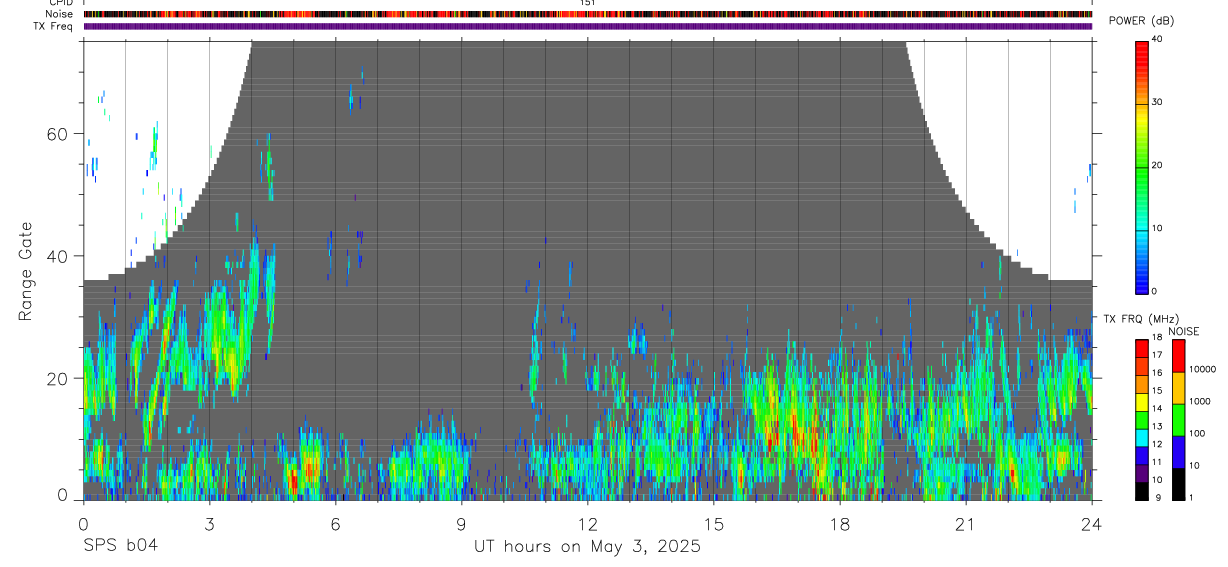Click tick label 18 in TX FRQ legend
Screen dimensions: 1228x567
click(1157, 337)
